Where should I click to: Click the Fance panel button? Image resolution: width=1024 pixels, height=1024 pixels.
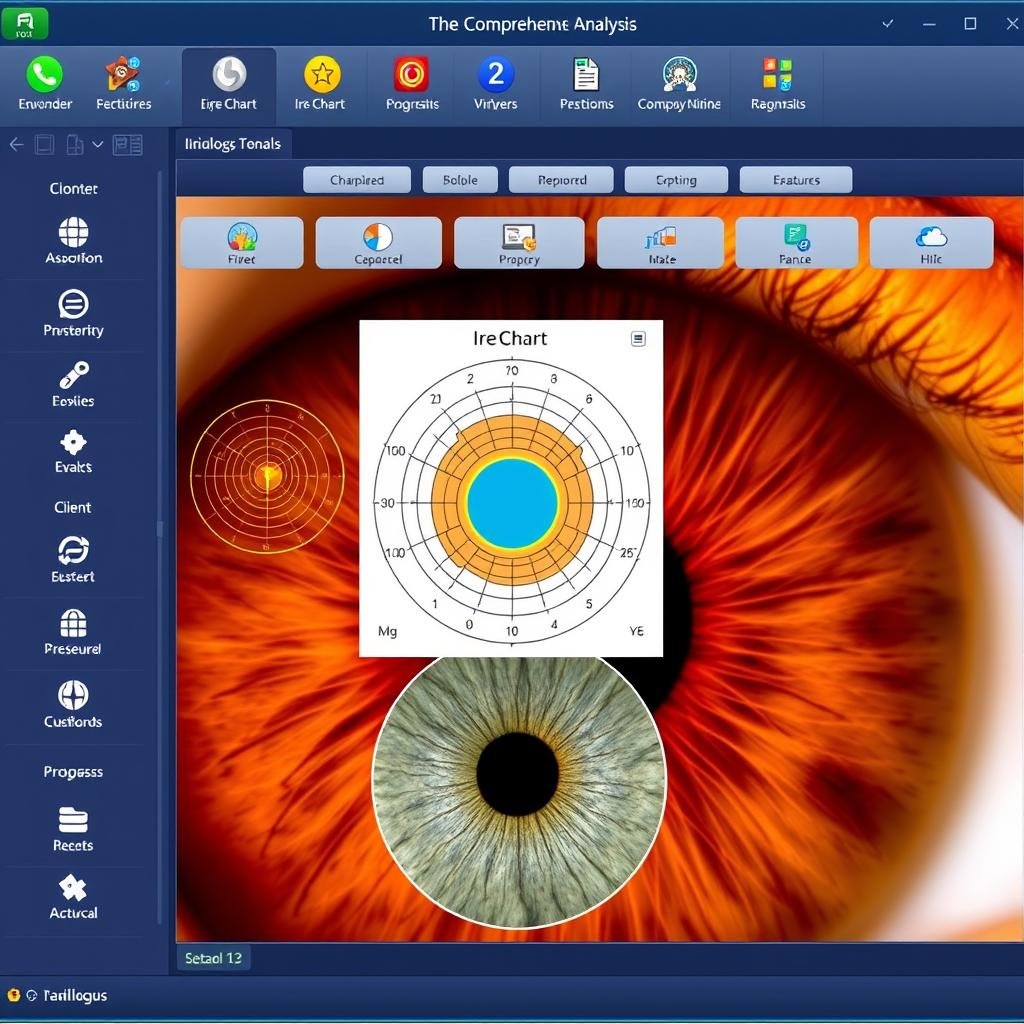coord(796,242)
